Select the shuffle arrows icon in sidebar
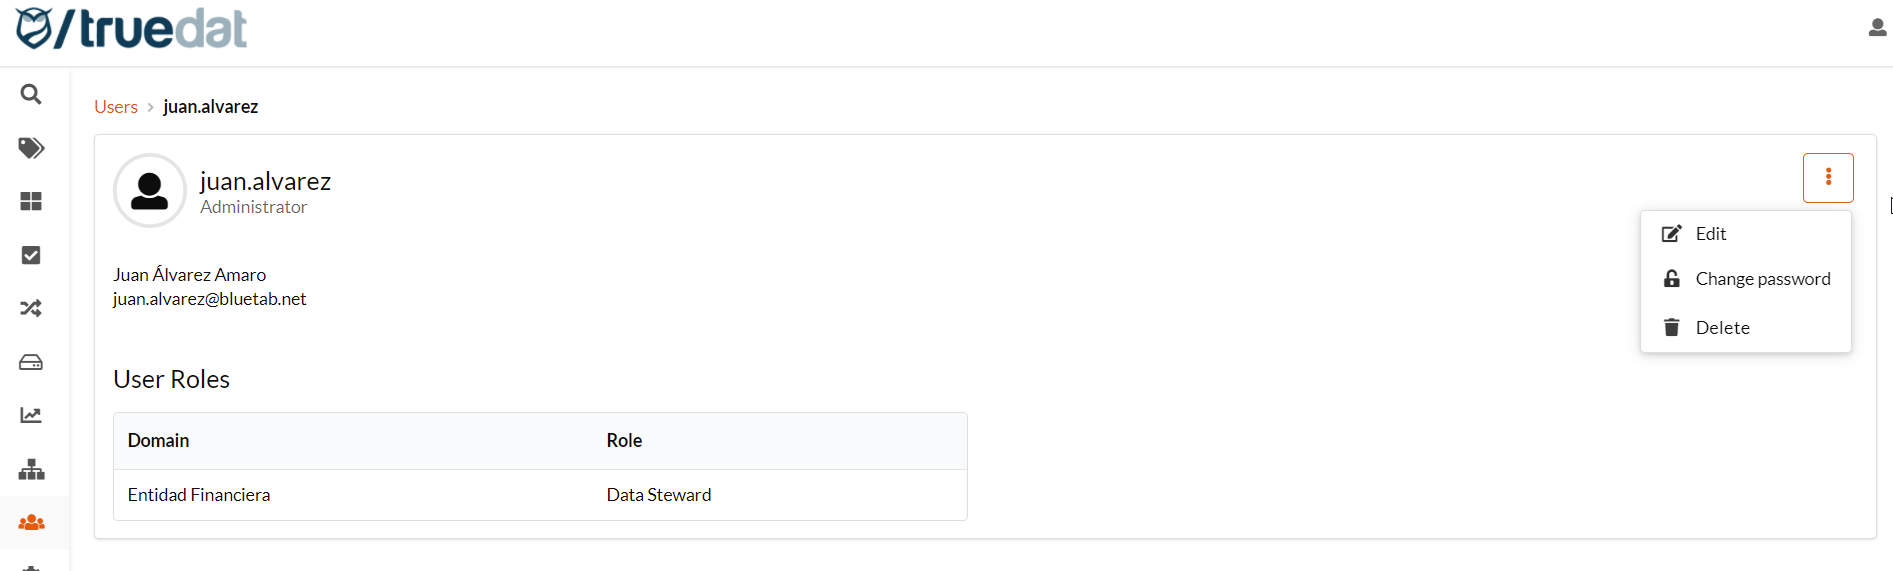This screenshot has height=571, width=1893. coord(31,308)
